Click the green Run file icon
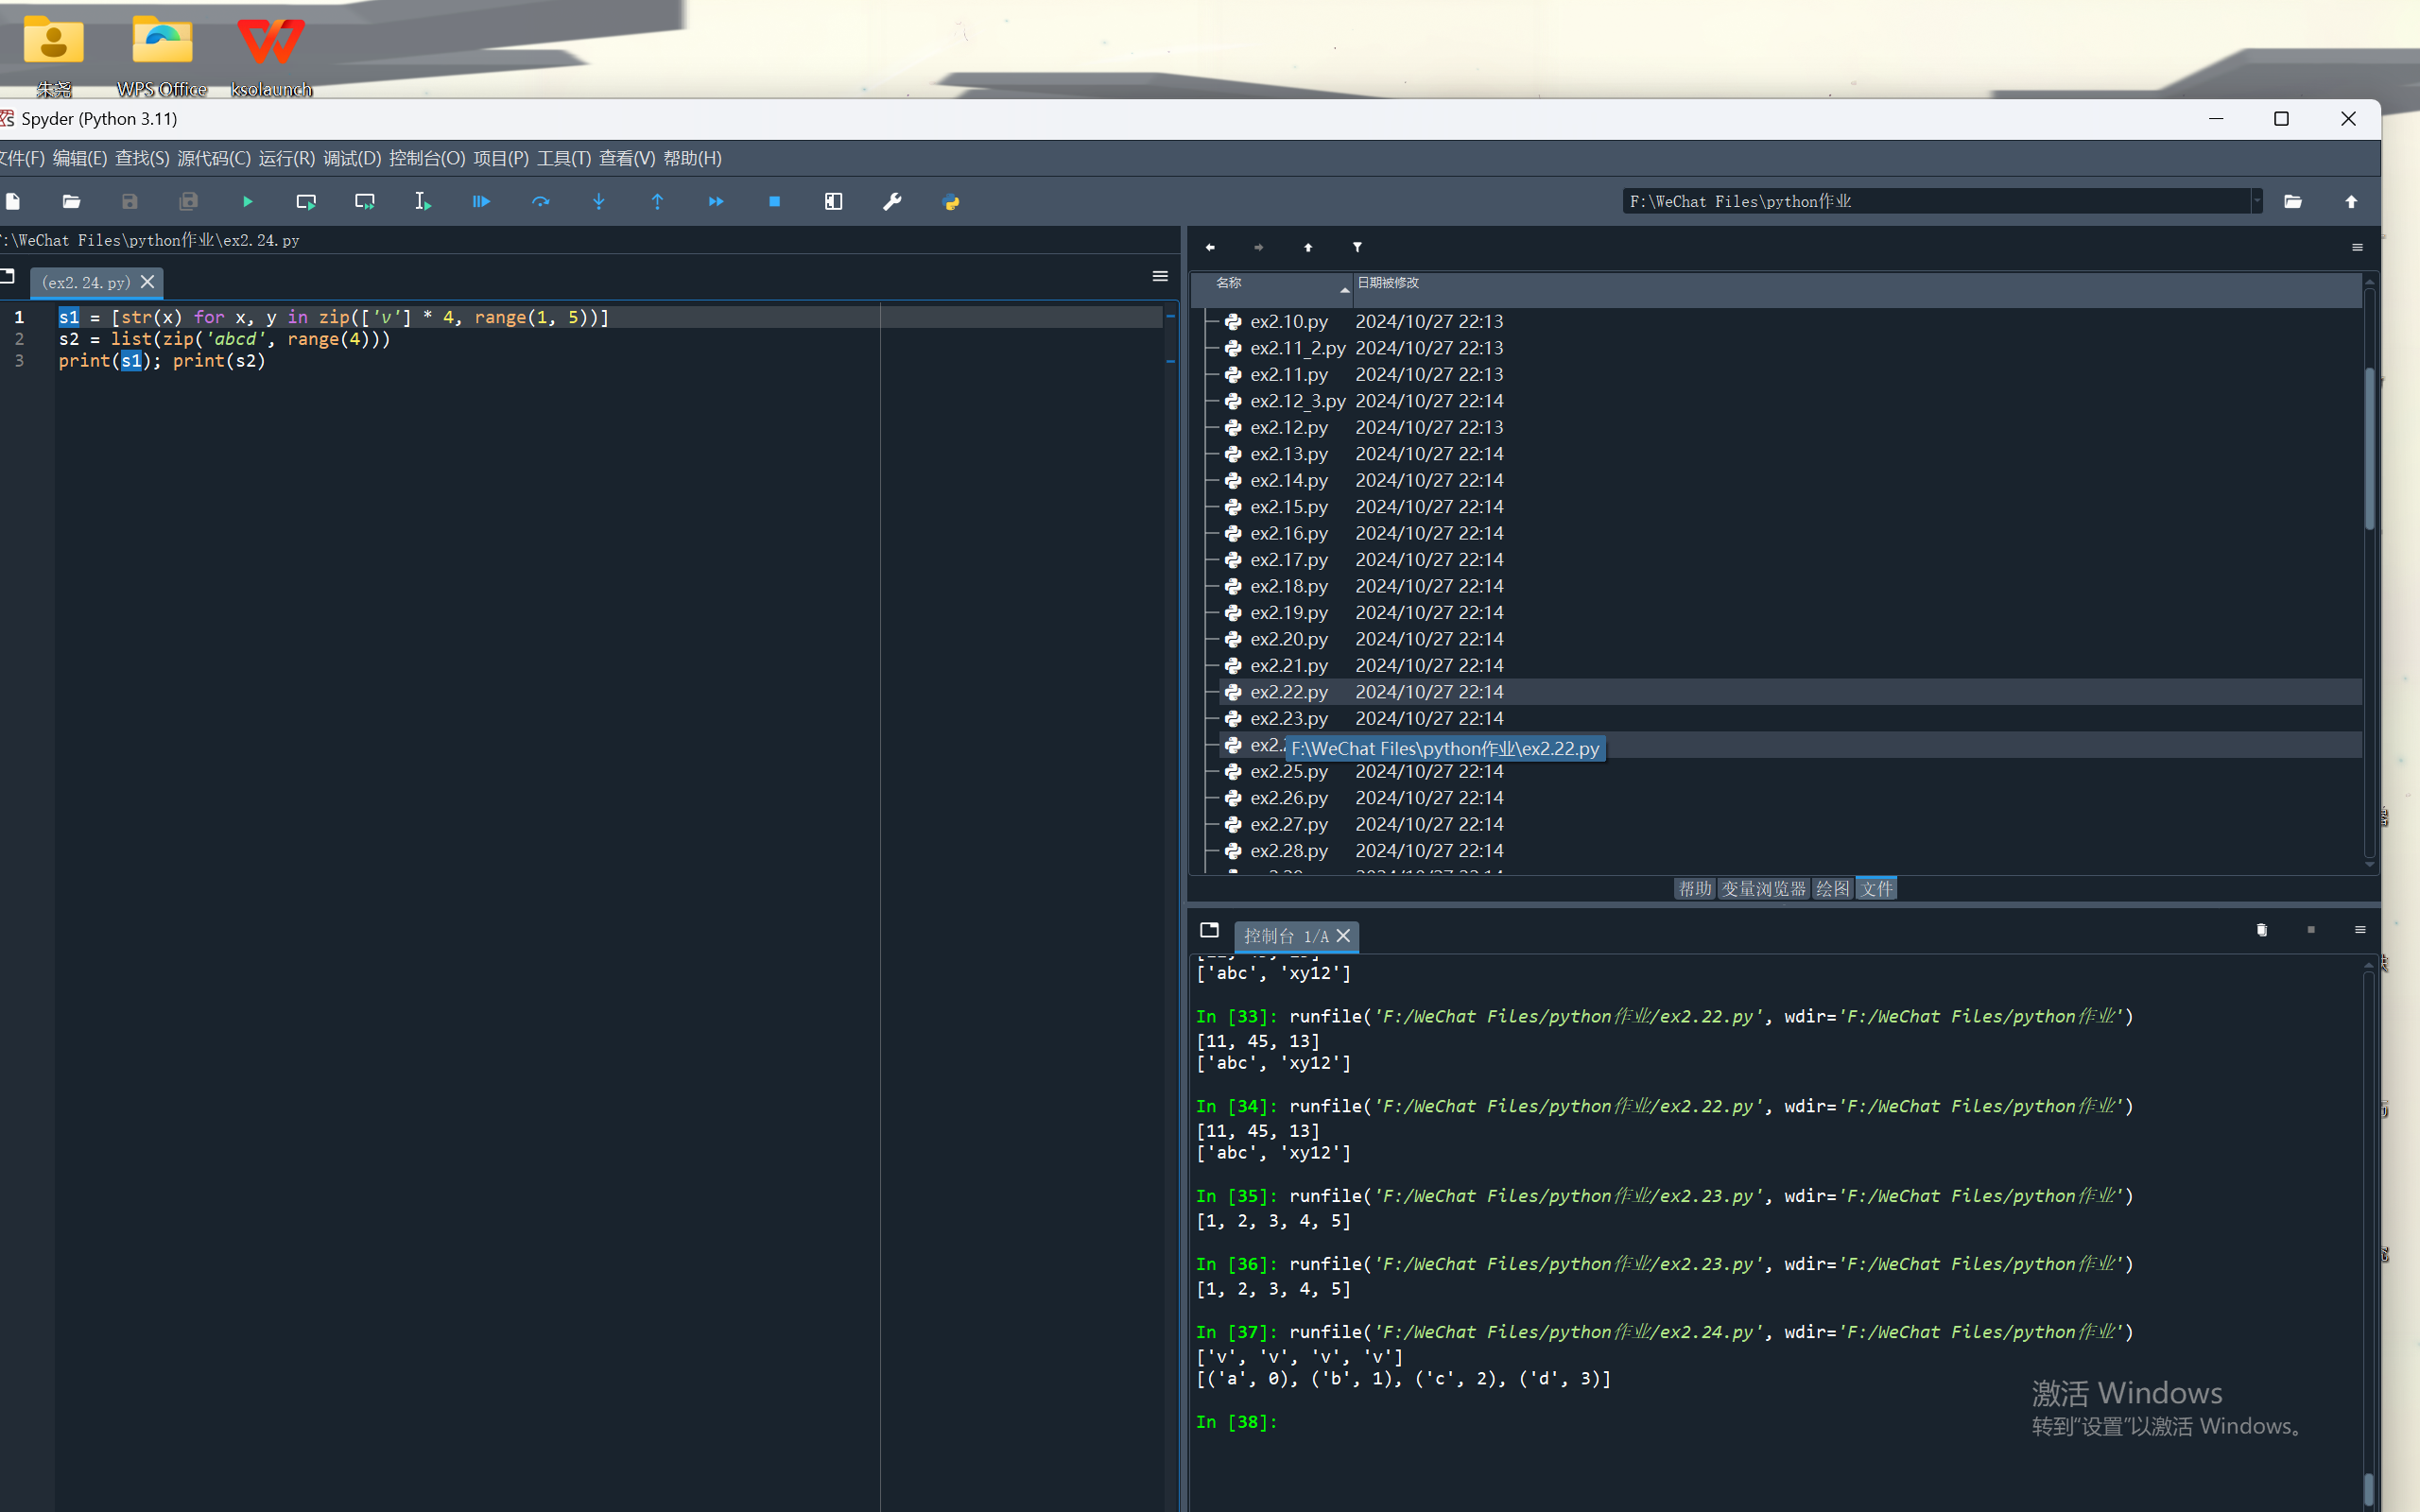 (x=247, y=202)
